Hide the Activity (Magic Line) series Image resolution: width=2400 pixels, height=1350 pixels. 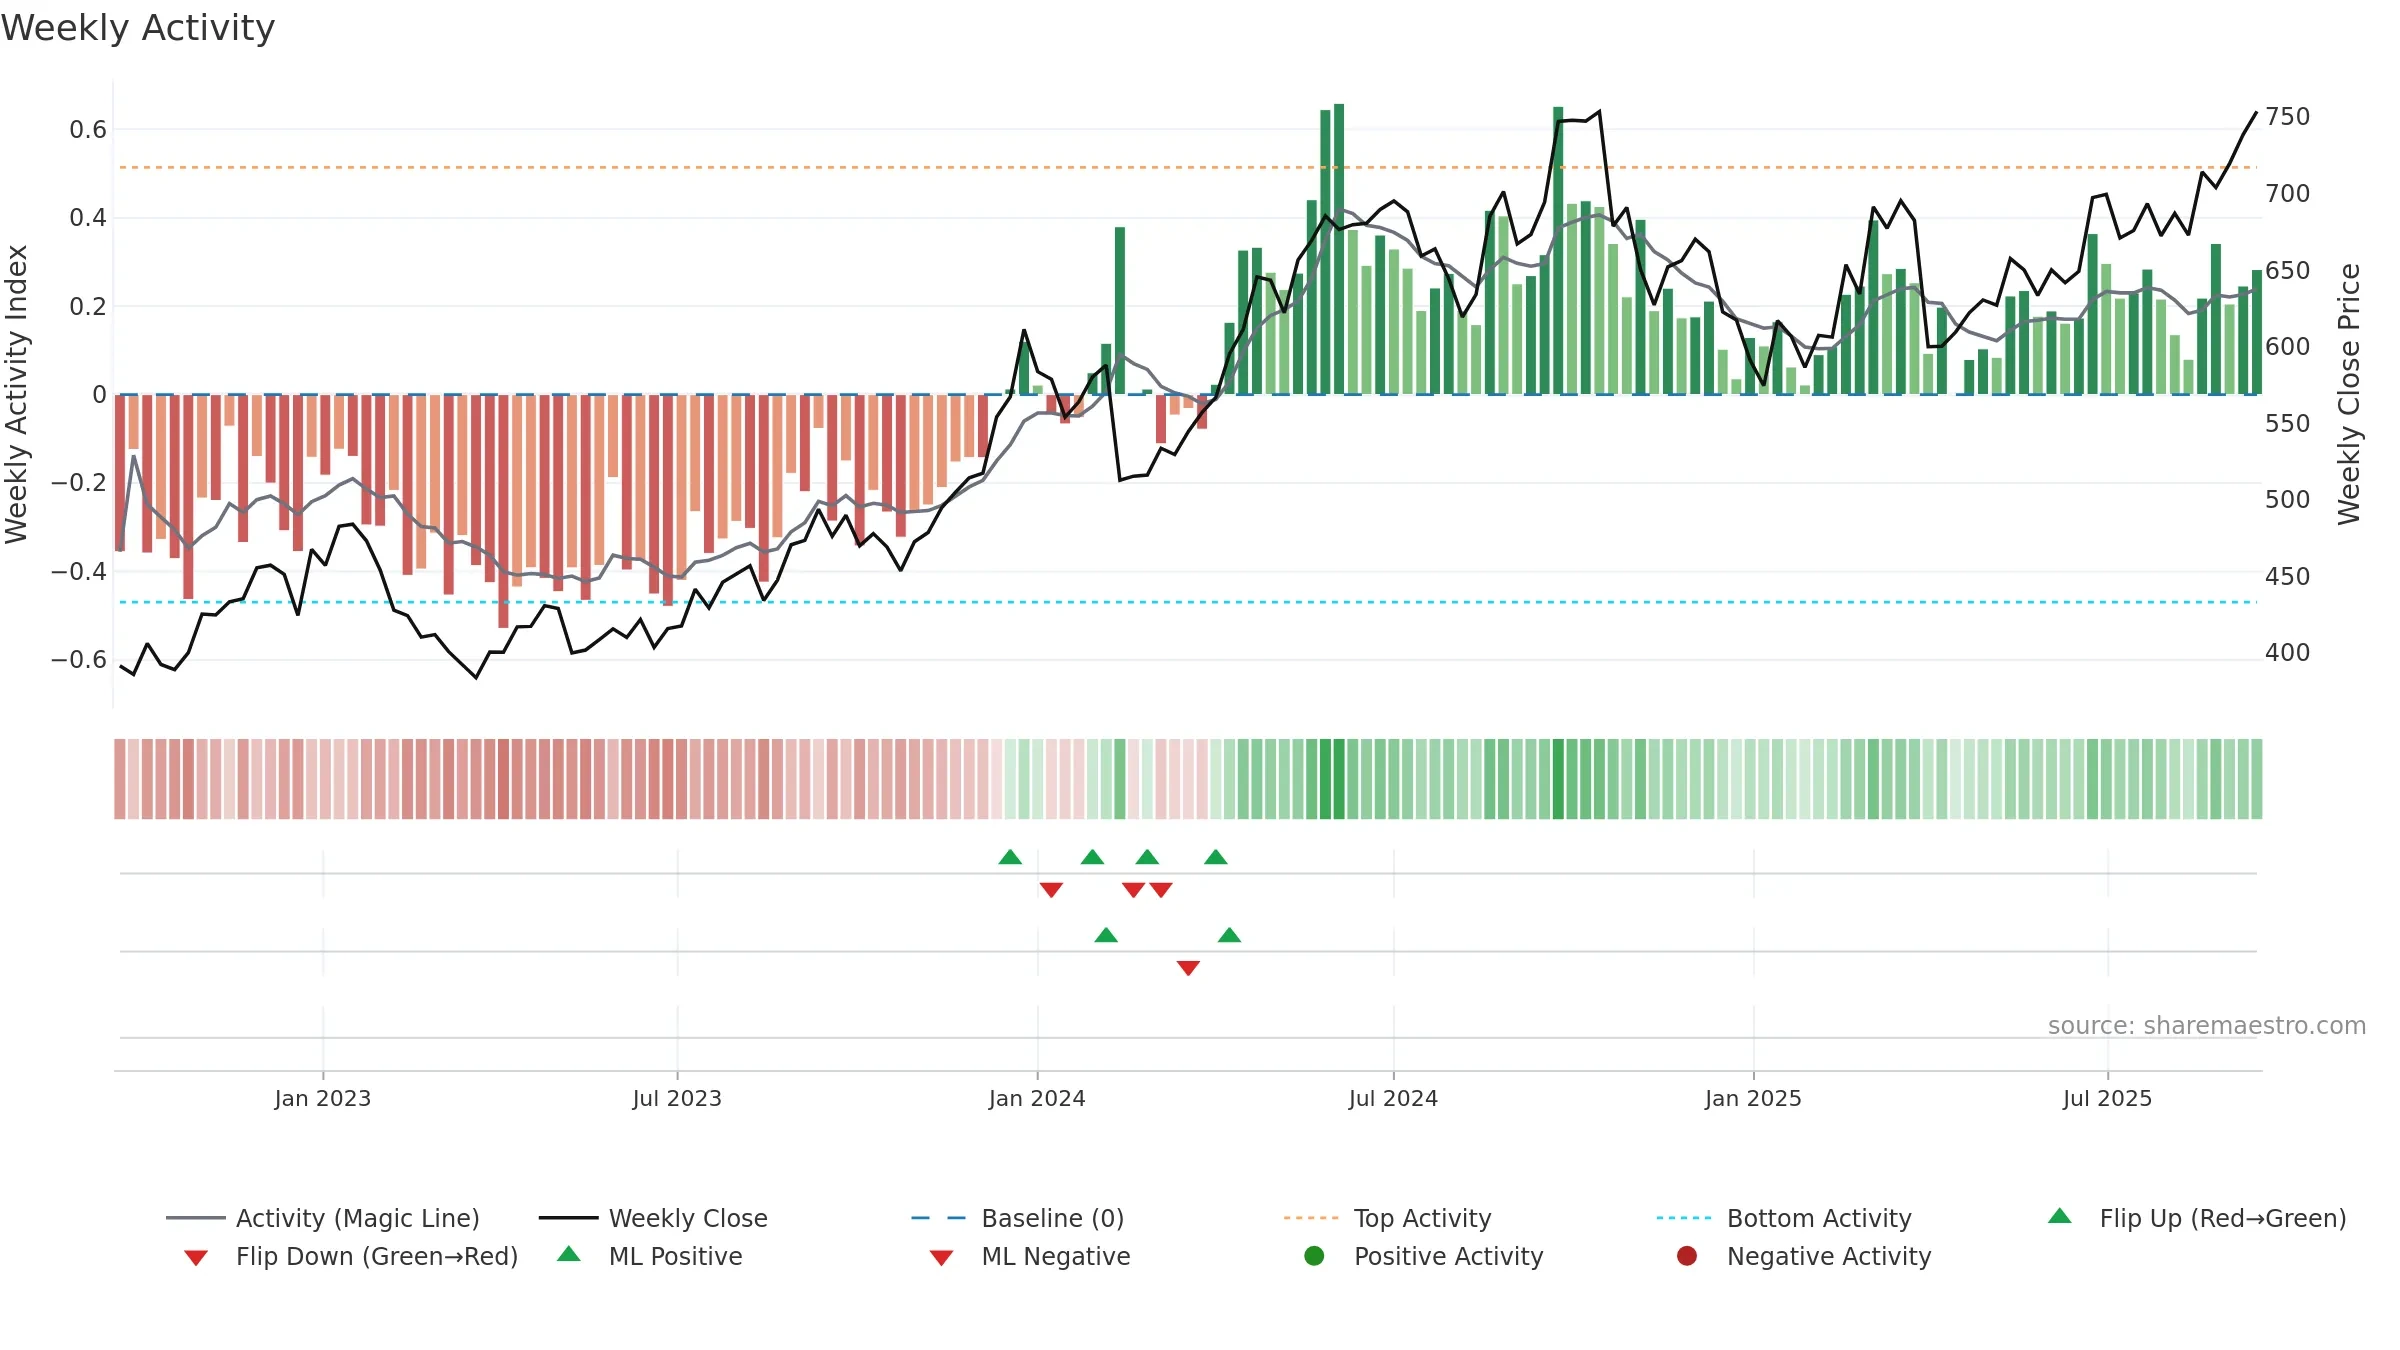(322, 1218)
